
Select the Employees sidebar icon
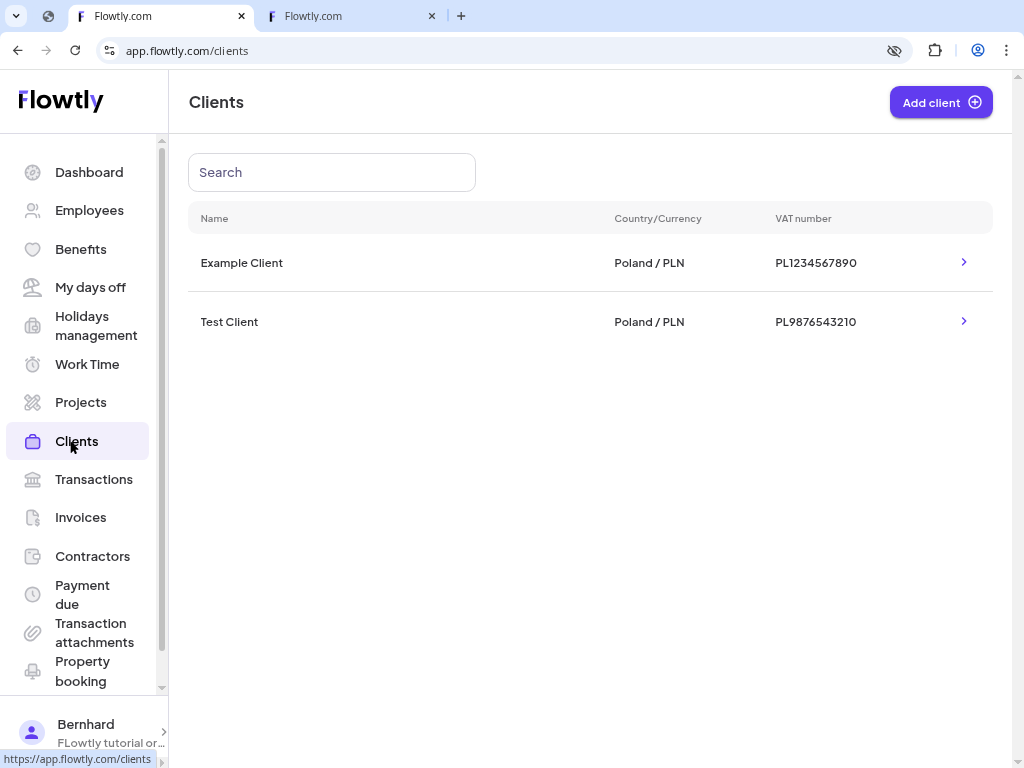(32, 210)
